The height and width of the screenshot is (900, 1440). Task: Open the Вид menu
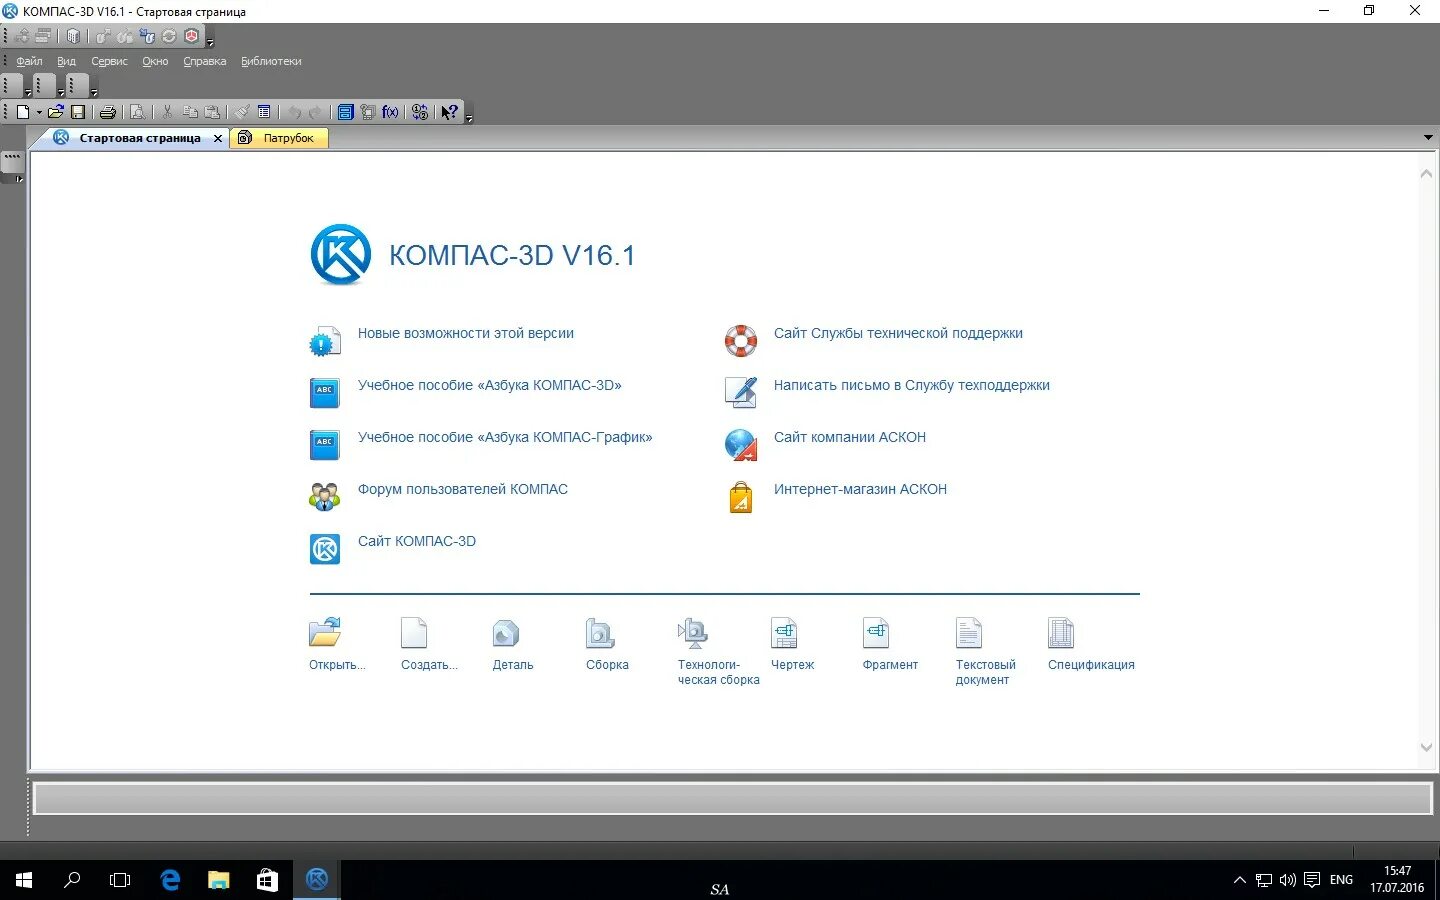click(x=66, y=61)
